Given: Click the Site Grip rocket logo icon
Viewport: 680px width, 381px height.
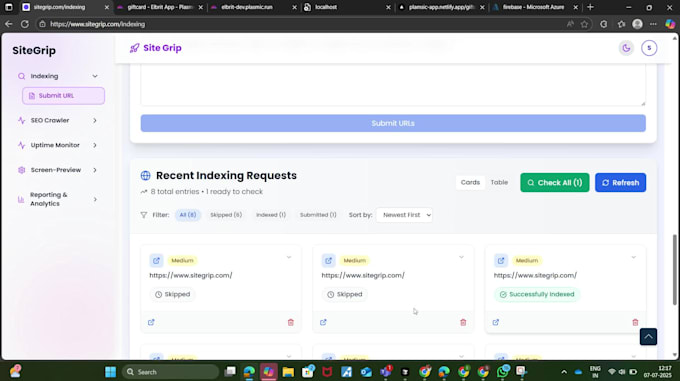Looking at the screenshot, I should pos(134,48).
